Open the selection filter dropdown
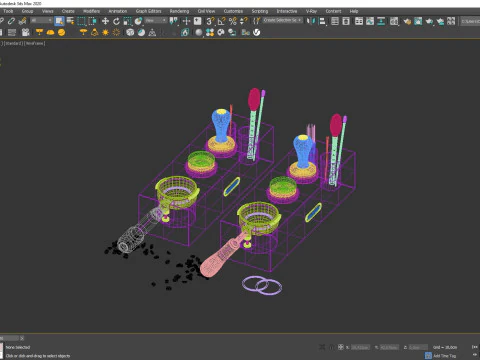 [41, 21]
